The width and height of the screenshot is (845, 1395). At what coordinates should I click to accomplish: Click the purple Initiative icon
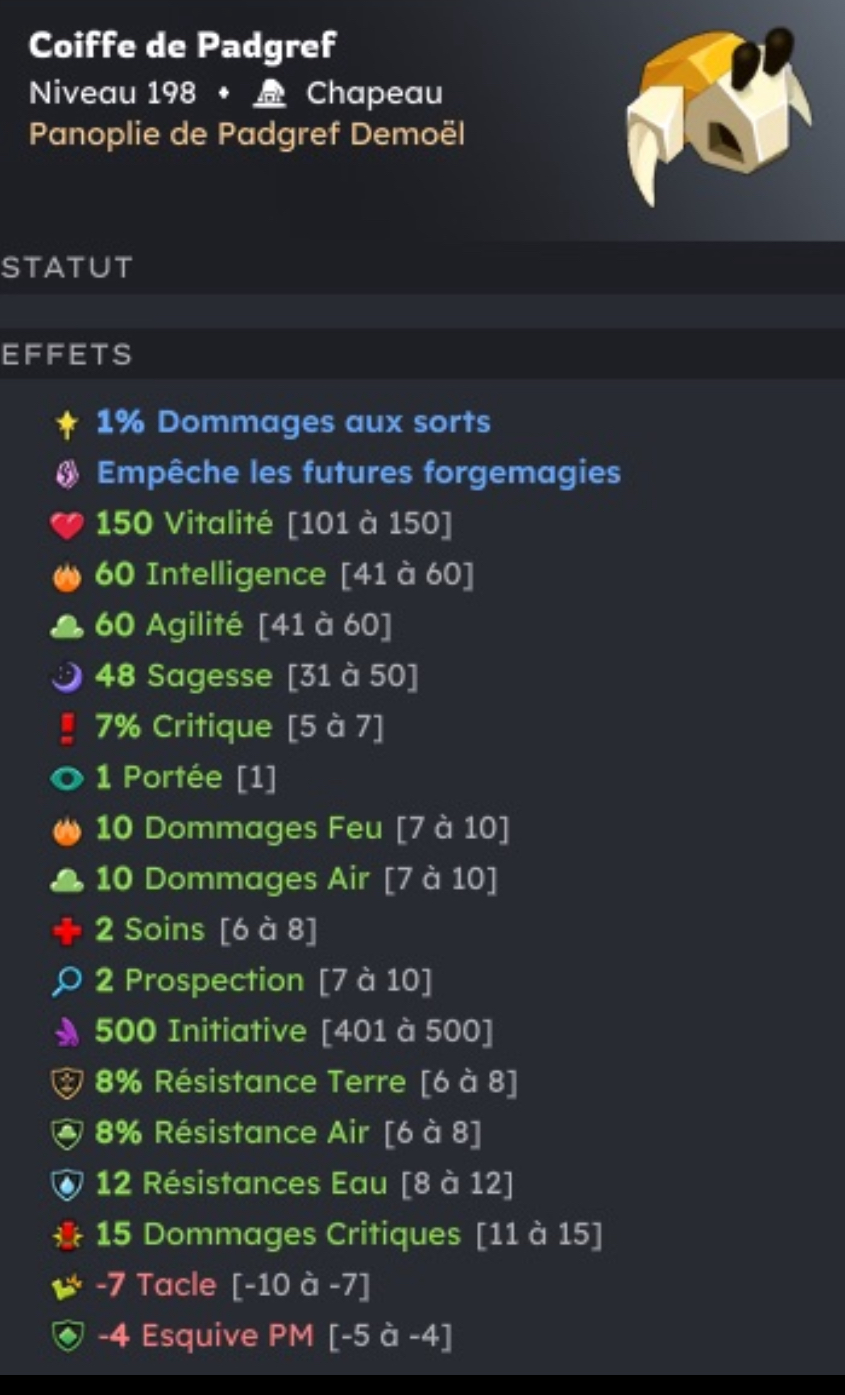pyautogui.click(x=67, y=1032)
